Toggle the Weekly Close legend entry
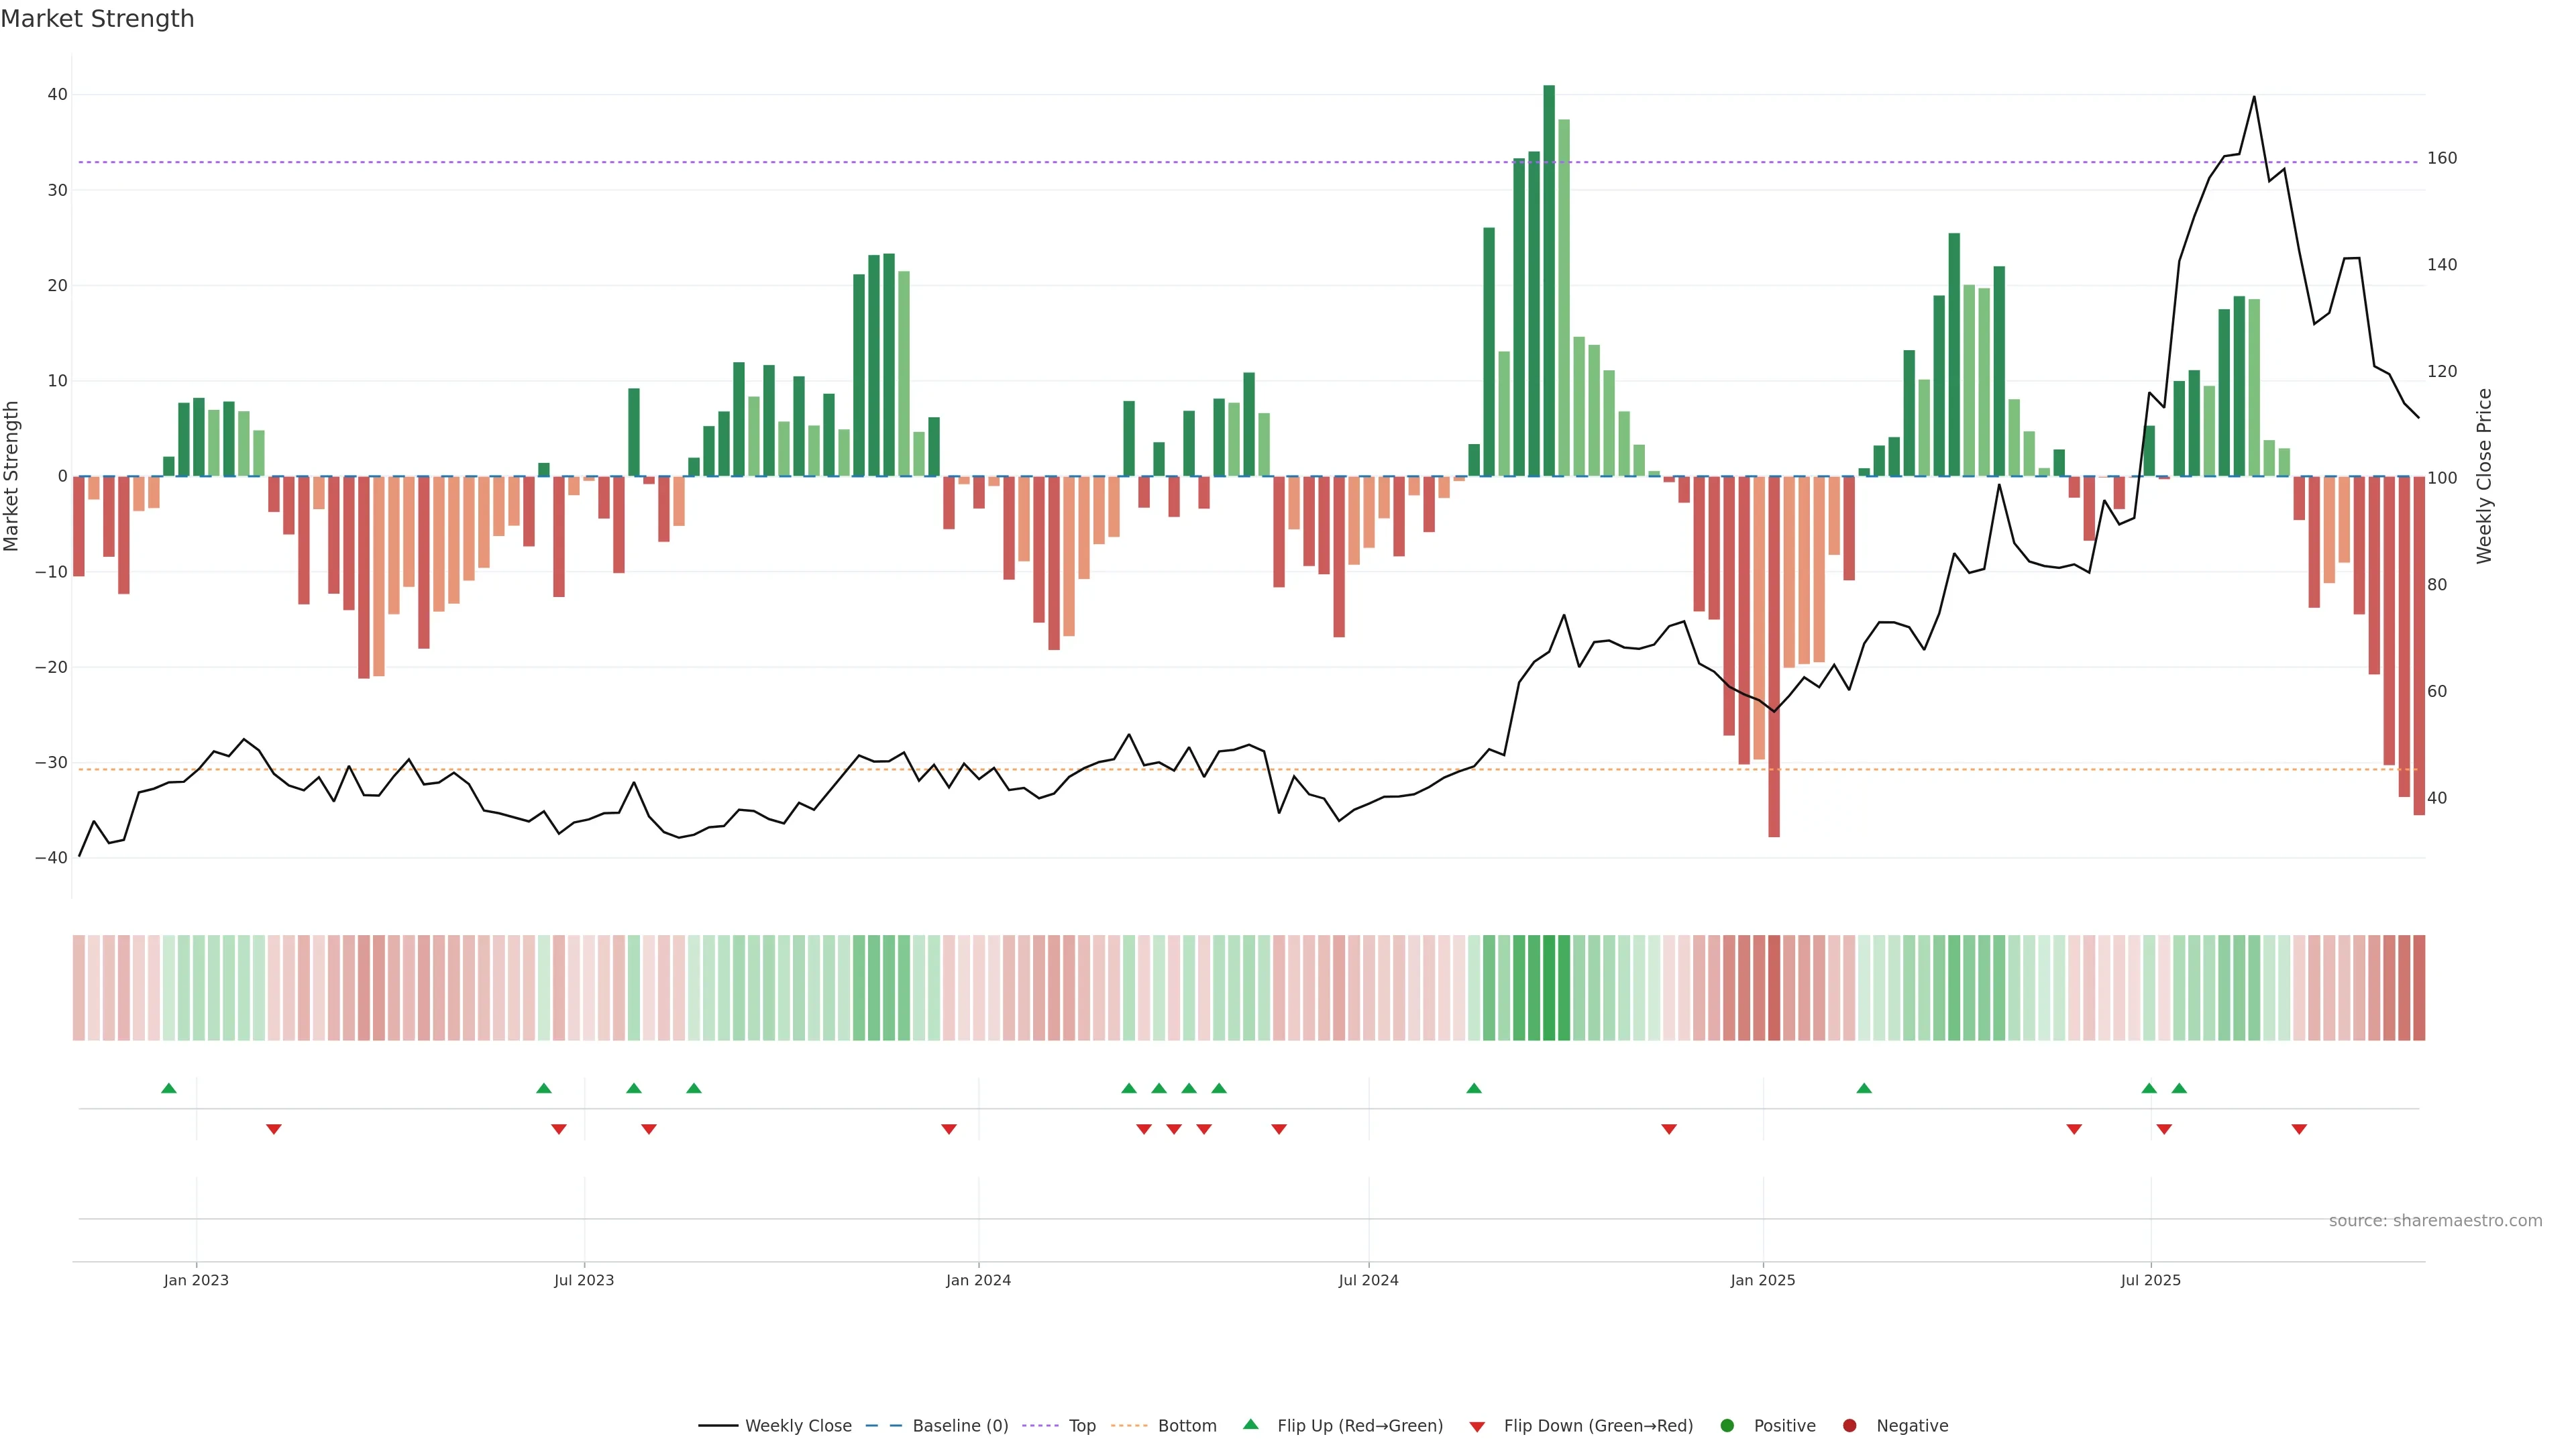The height and width of the screenshot is (1449, 2576). click(797, 1425)
